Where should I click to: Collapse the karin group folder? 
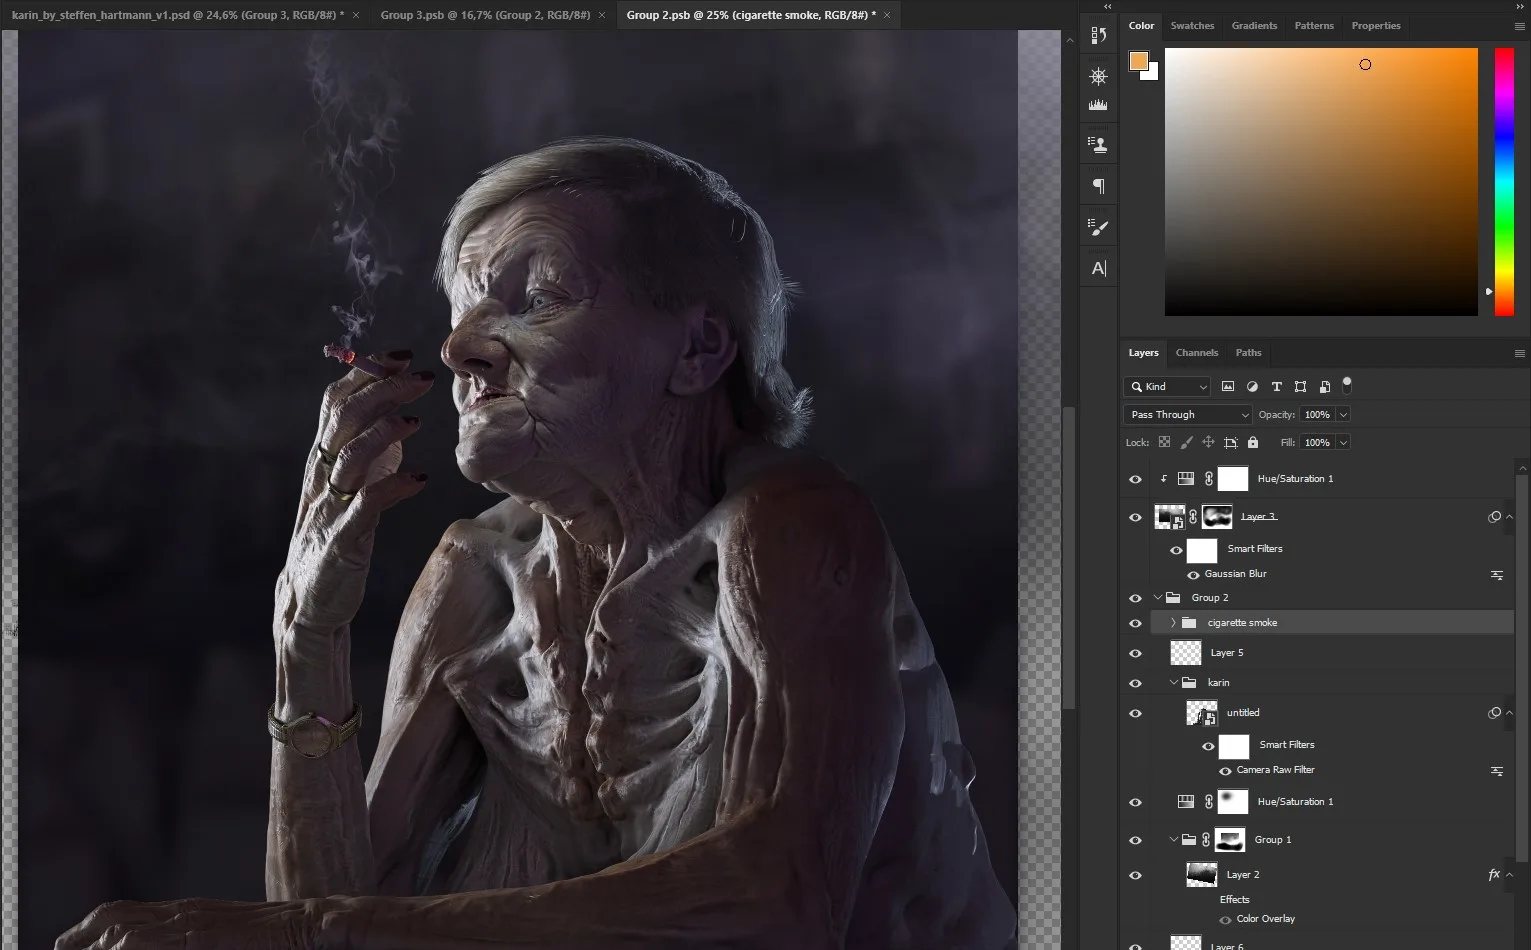click(1174, 683)
